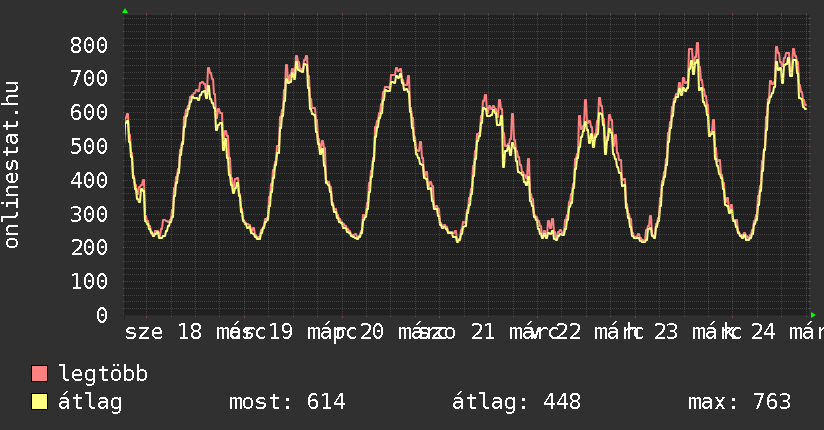Click the 100 y-axis label
The image size is (824, 430).
coord(89,282)
